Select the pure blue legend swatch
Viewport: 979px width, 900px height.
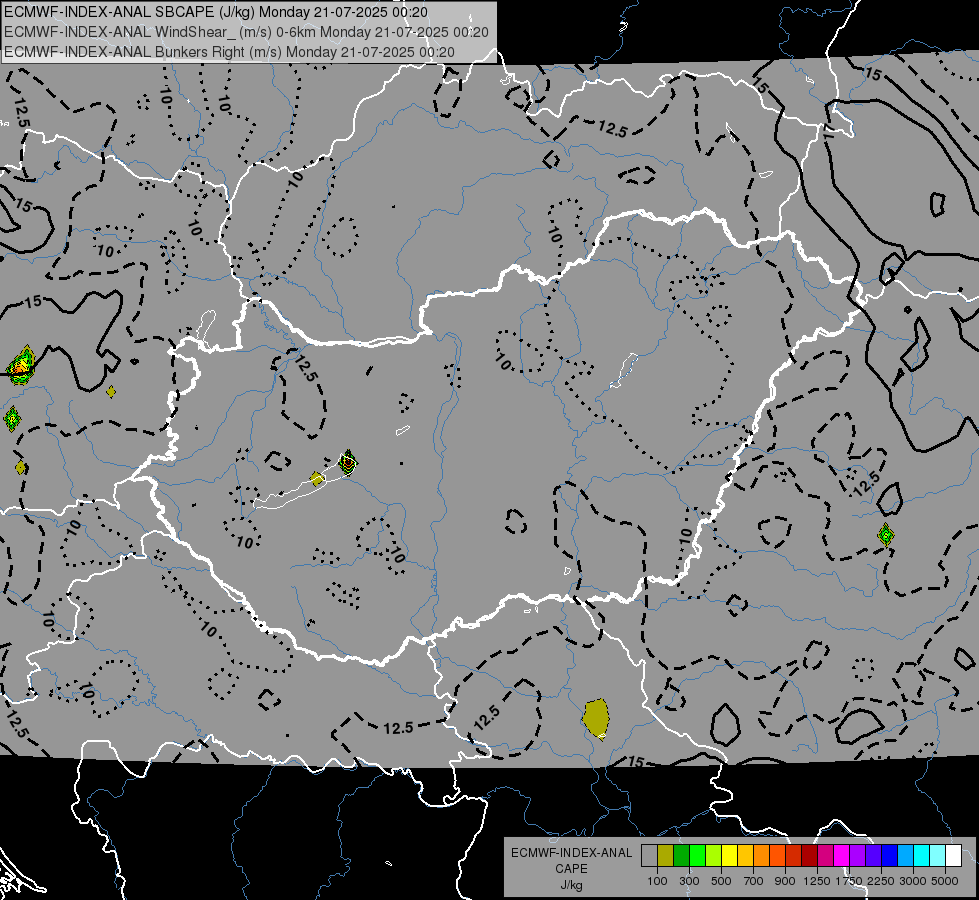pyautogui.click(x=889, y=856)
